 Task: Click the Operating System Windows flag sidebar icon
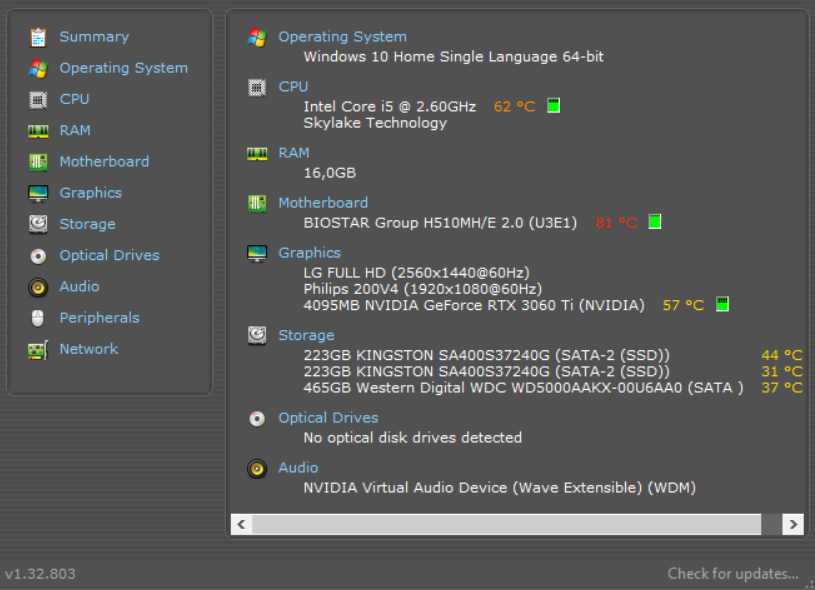tap(38, 68)
